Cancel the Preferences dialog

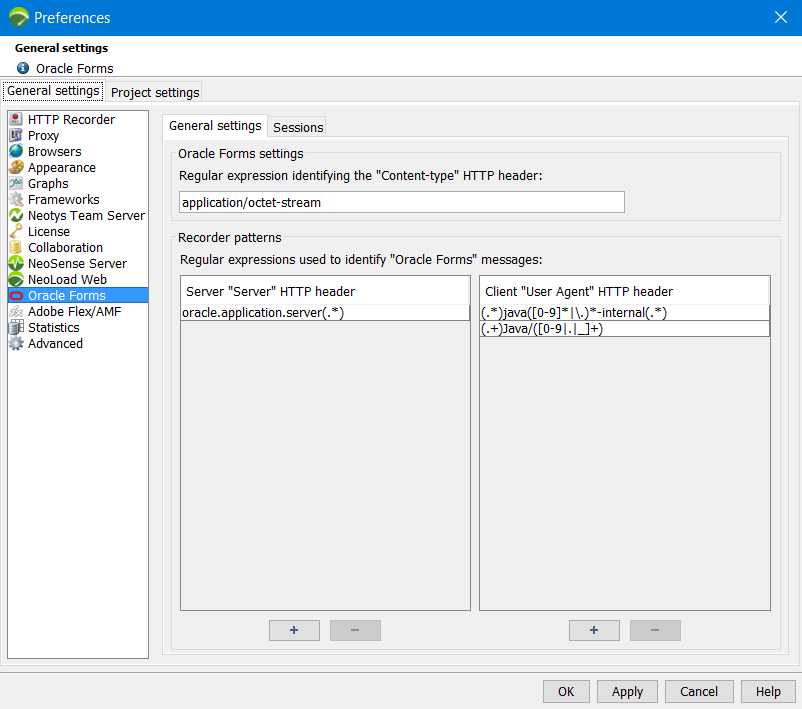coord(699,692)
